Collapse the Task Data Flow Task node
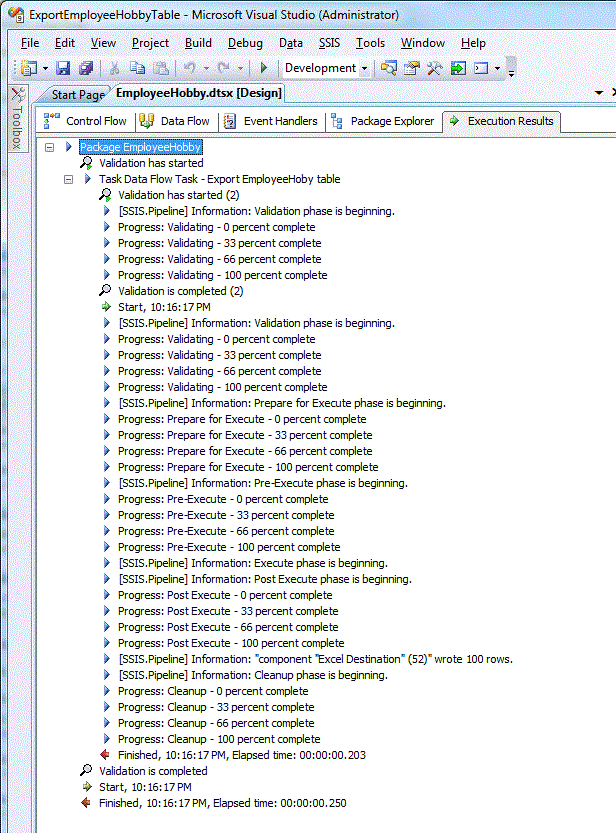616x833 pixels. pos(69,180)
